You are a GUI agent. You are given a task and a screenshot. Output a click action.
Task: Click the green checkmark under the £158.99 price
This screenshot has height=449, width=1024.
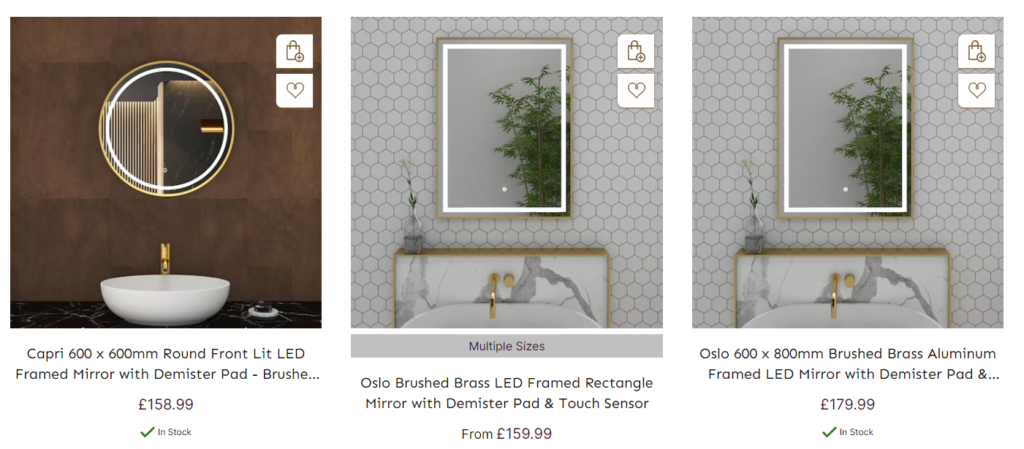(147, 432)
